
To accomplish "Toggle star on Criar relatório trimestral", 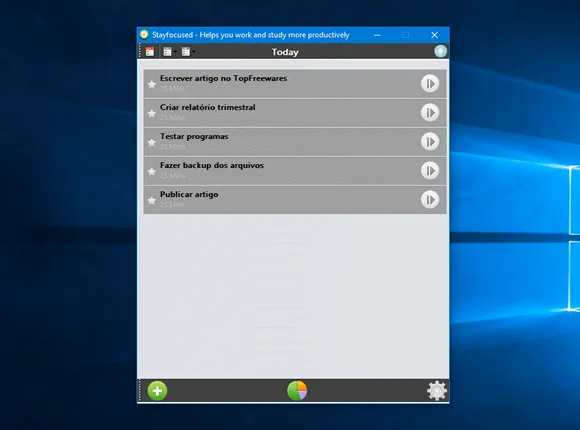I will [x=152, y=114].
